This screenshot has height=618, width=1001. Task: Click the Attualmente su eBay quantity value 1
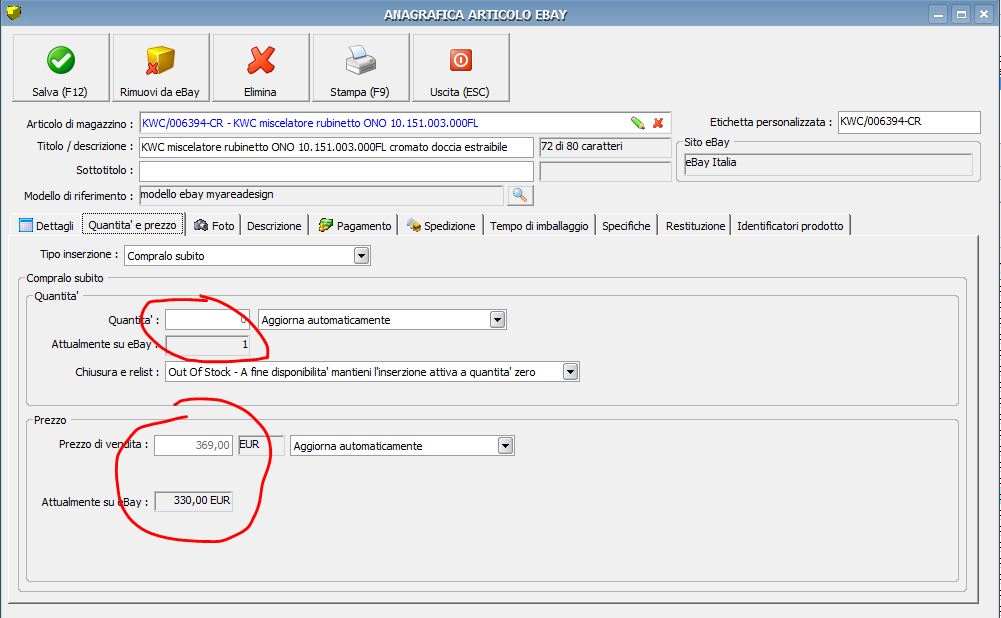click(207, 345)
